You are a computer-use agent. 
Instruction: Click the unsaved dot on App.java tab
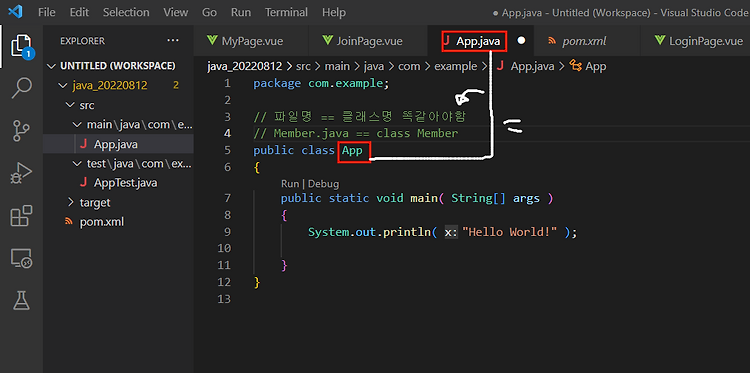[x=521, y=41]
